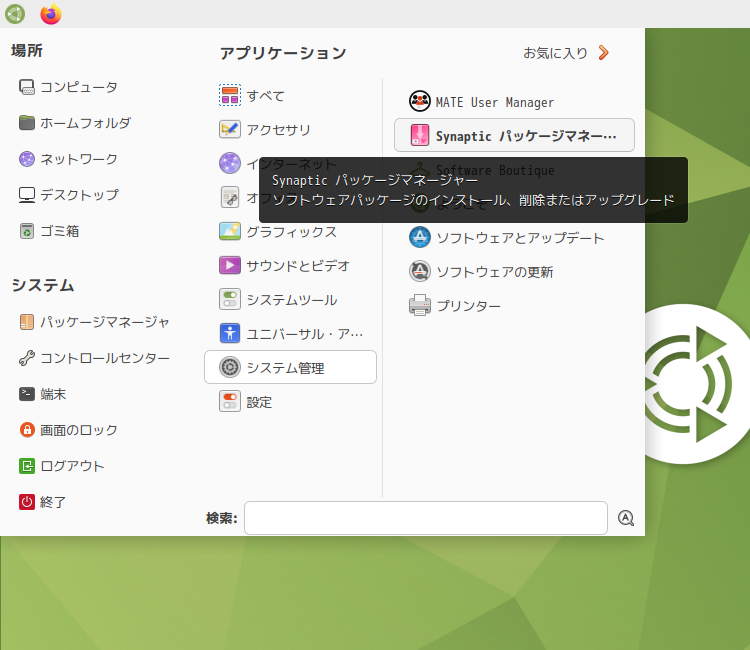Open ソフトウェアとアップデート icon
This screenshot has width=750, height=650.
click(419, 237)
